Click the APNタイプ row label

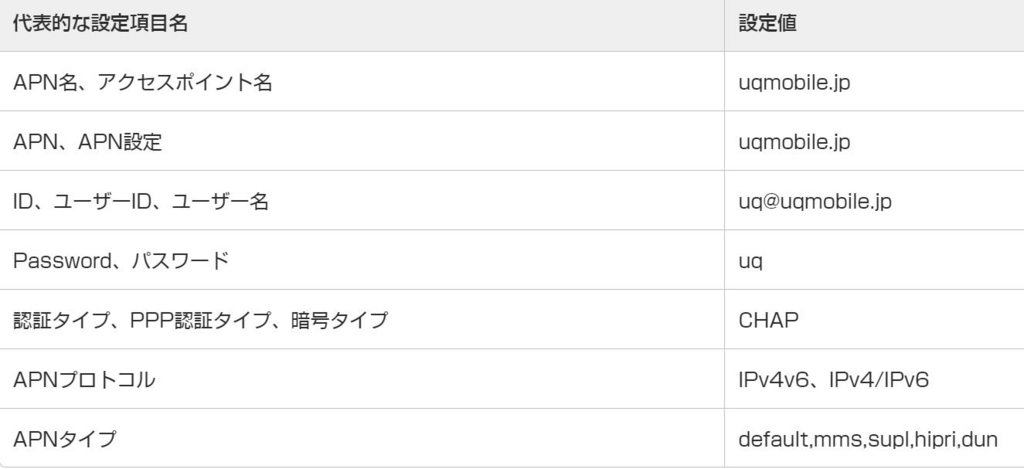(x=64, y=439)
